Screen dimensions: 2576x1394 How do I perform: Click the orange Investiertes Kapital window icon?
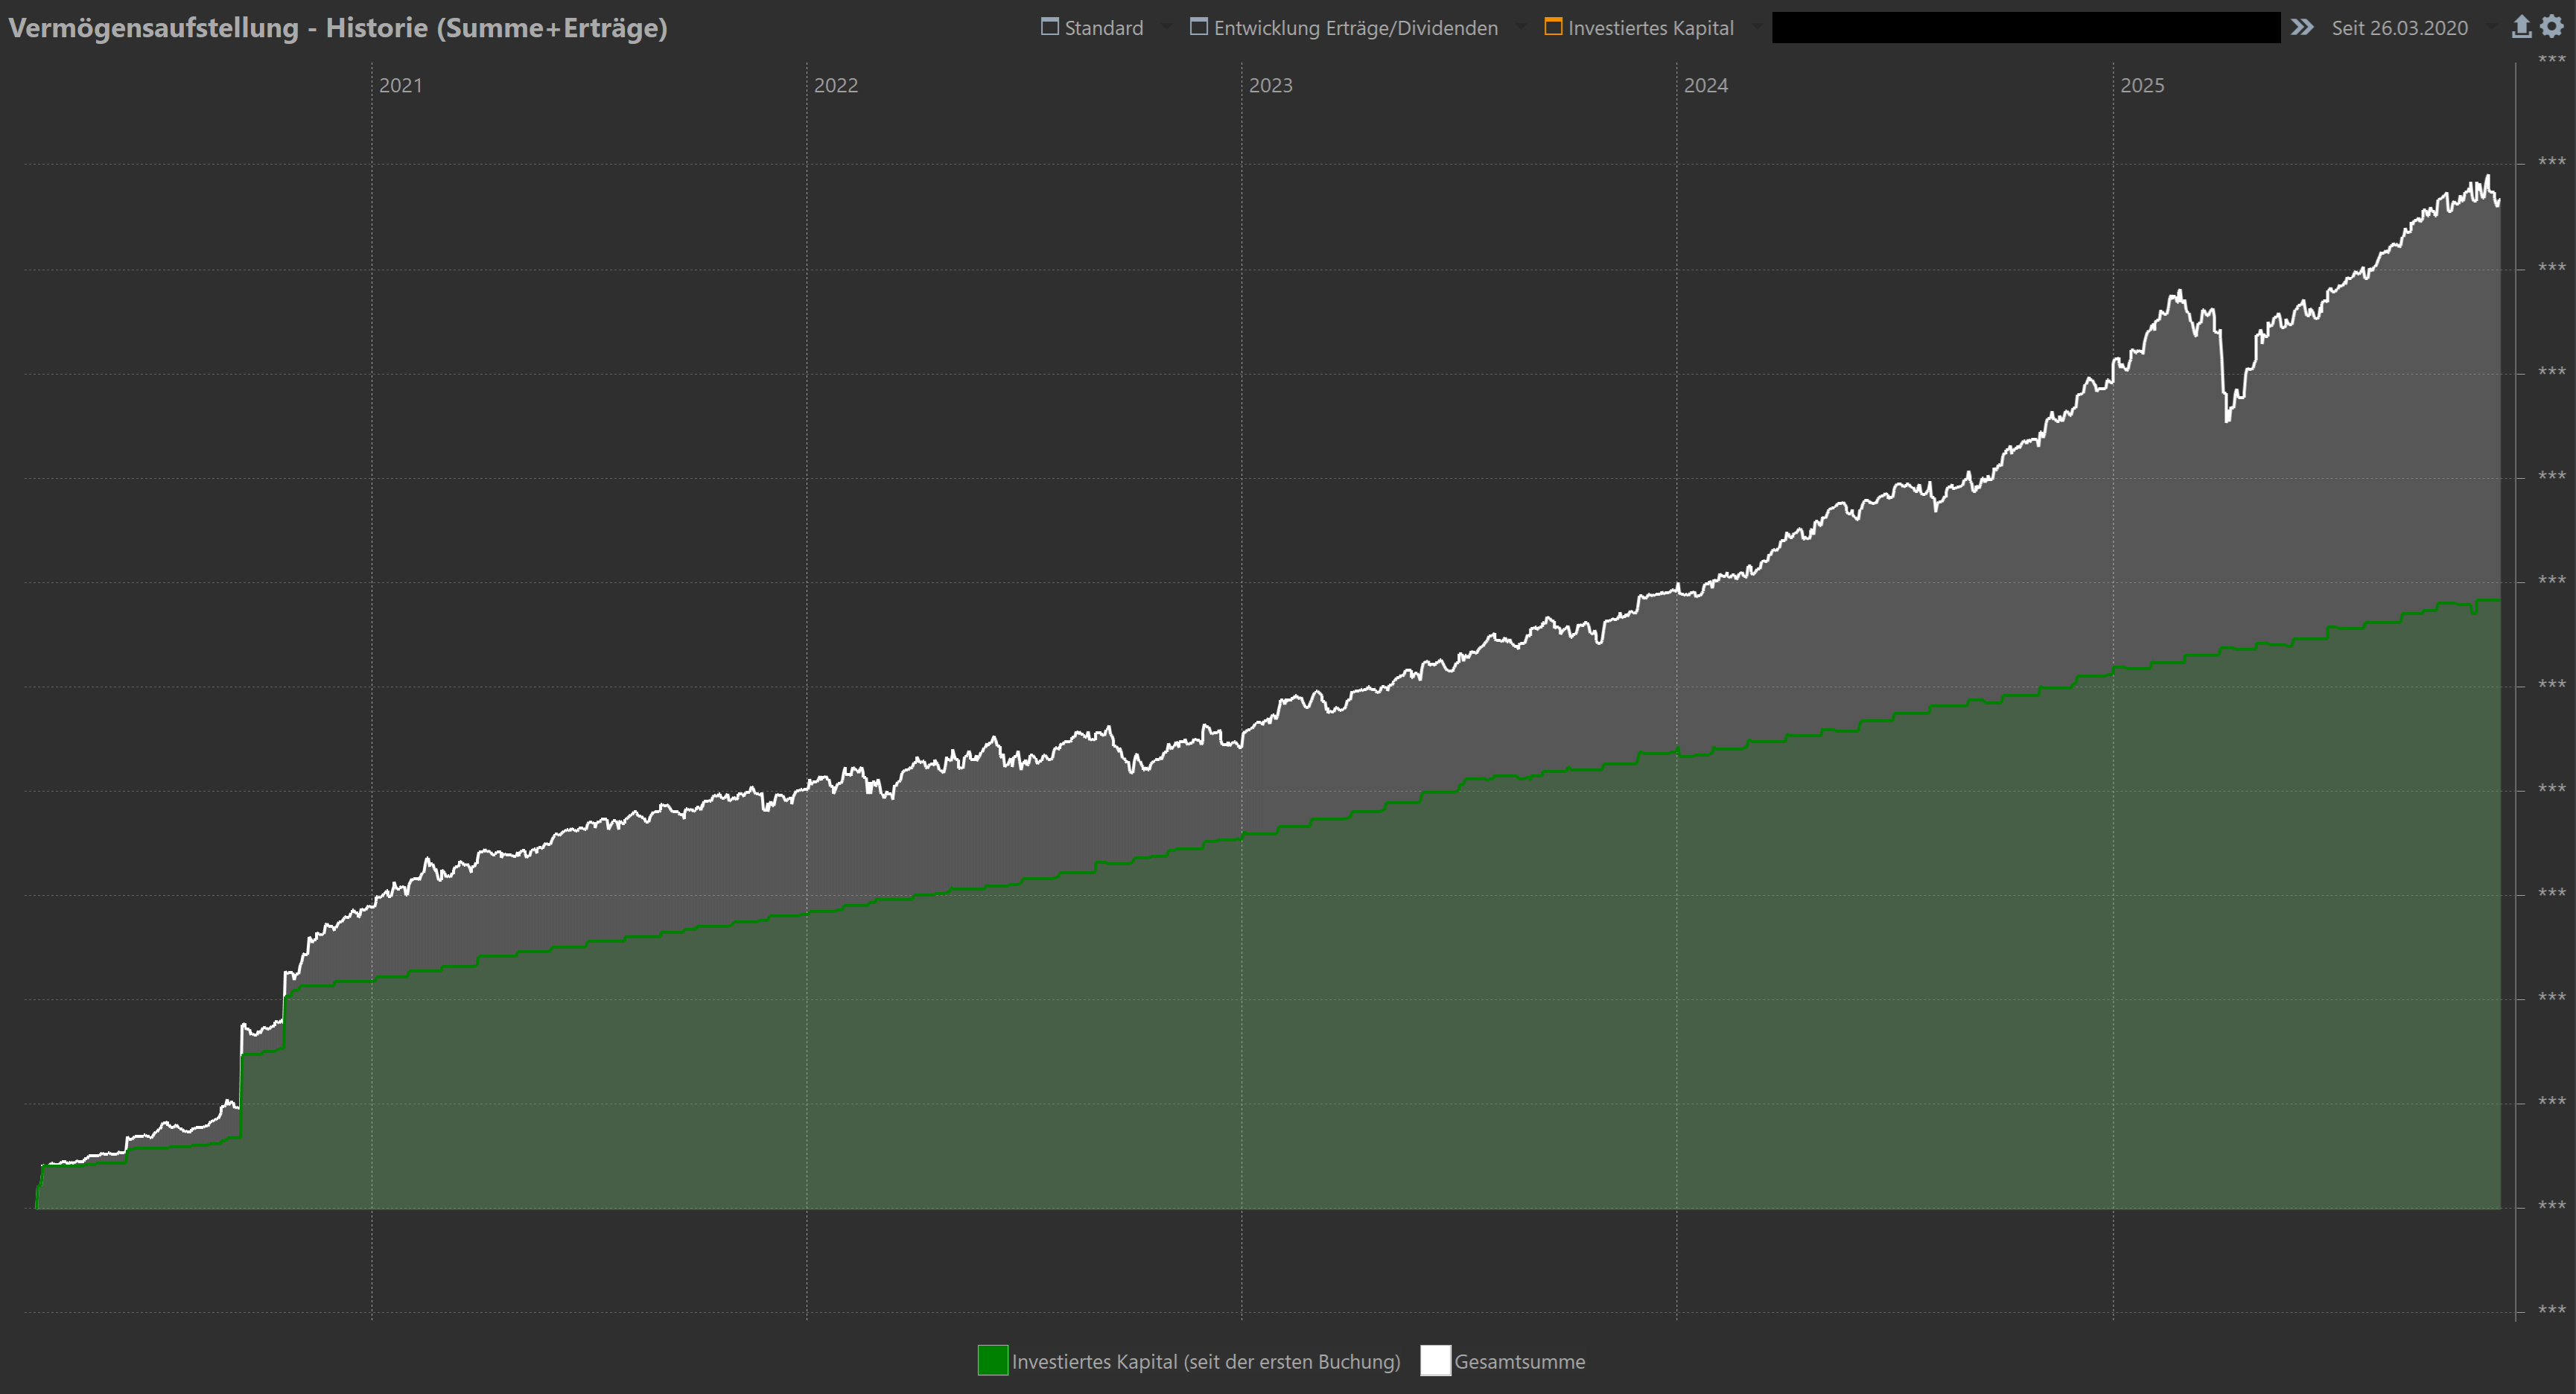click(1553, 27)
